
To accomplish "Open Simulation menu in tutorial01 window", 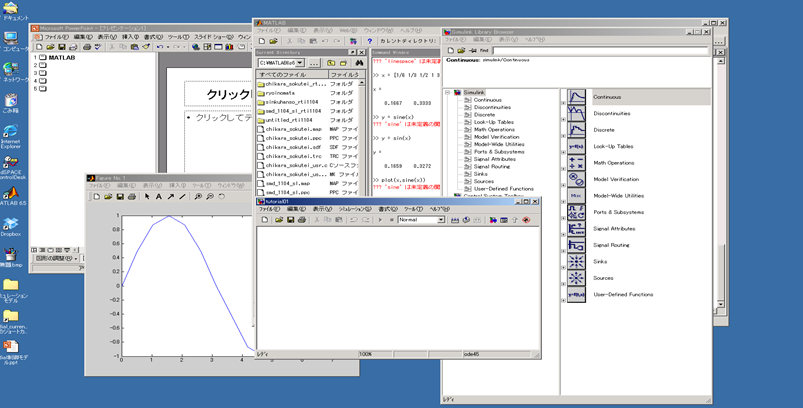I will (x=355, y=209).
